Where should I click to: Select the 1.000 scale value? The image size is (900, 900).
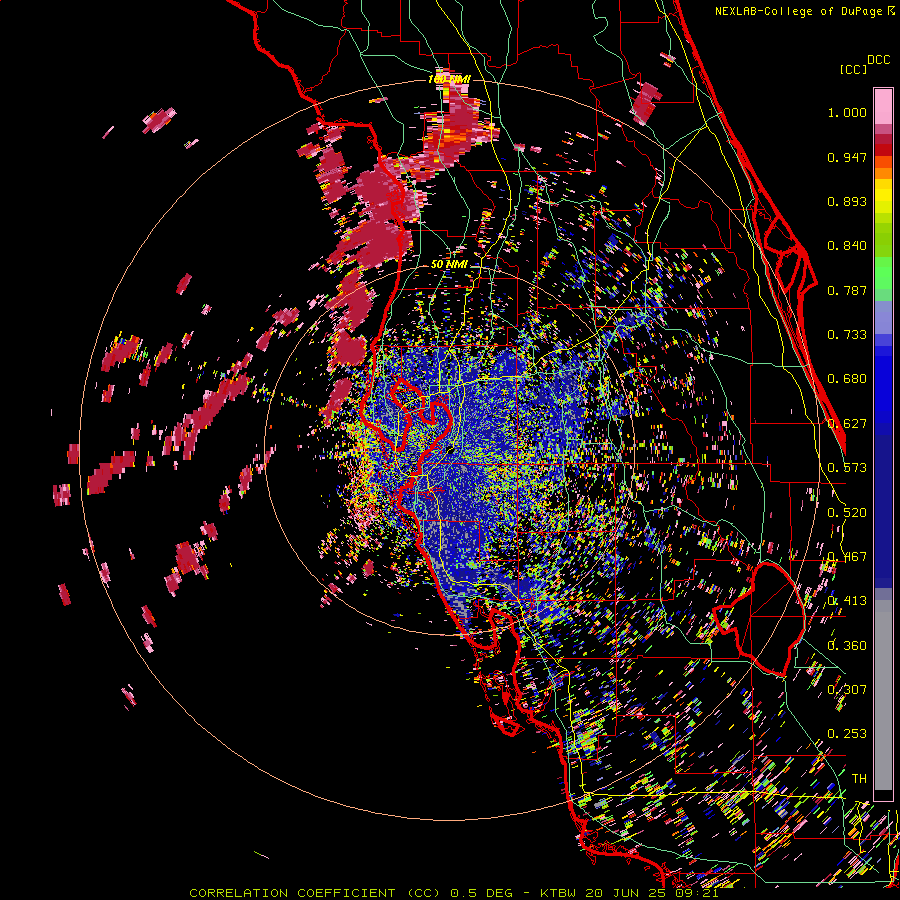(847, 112)
